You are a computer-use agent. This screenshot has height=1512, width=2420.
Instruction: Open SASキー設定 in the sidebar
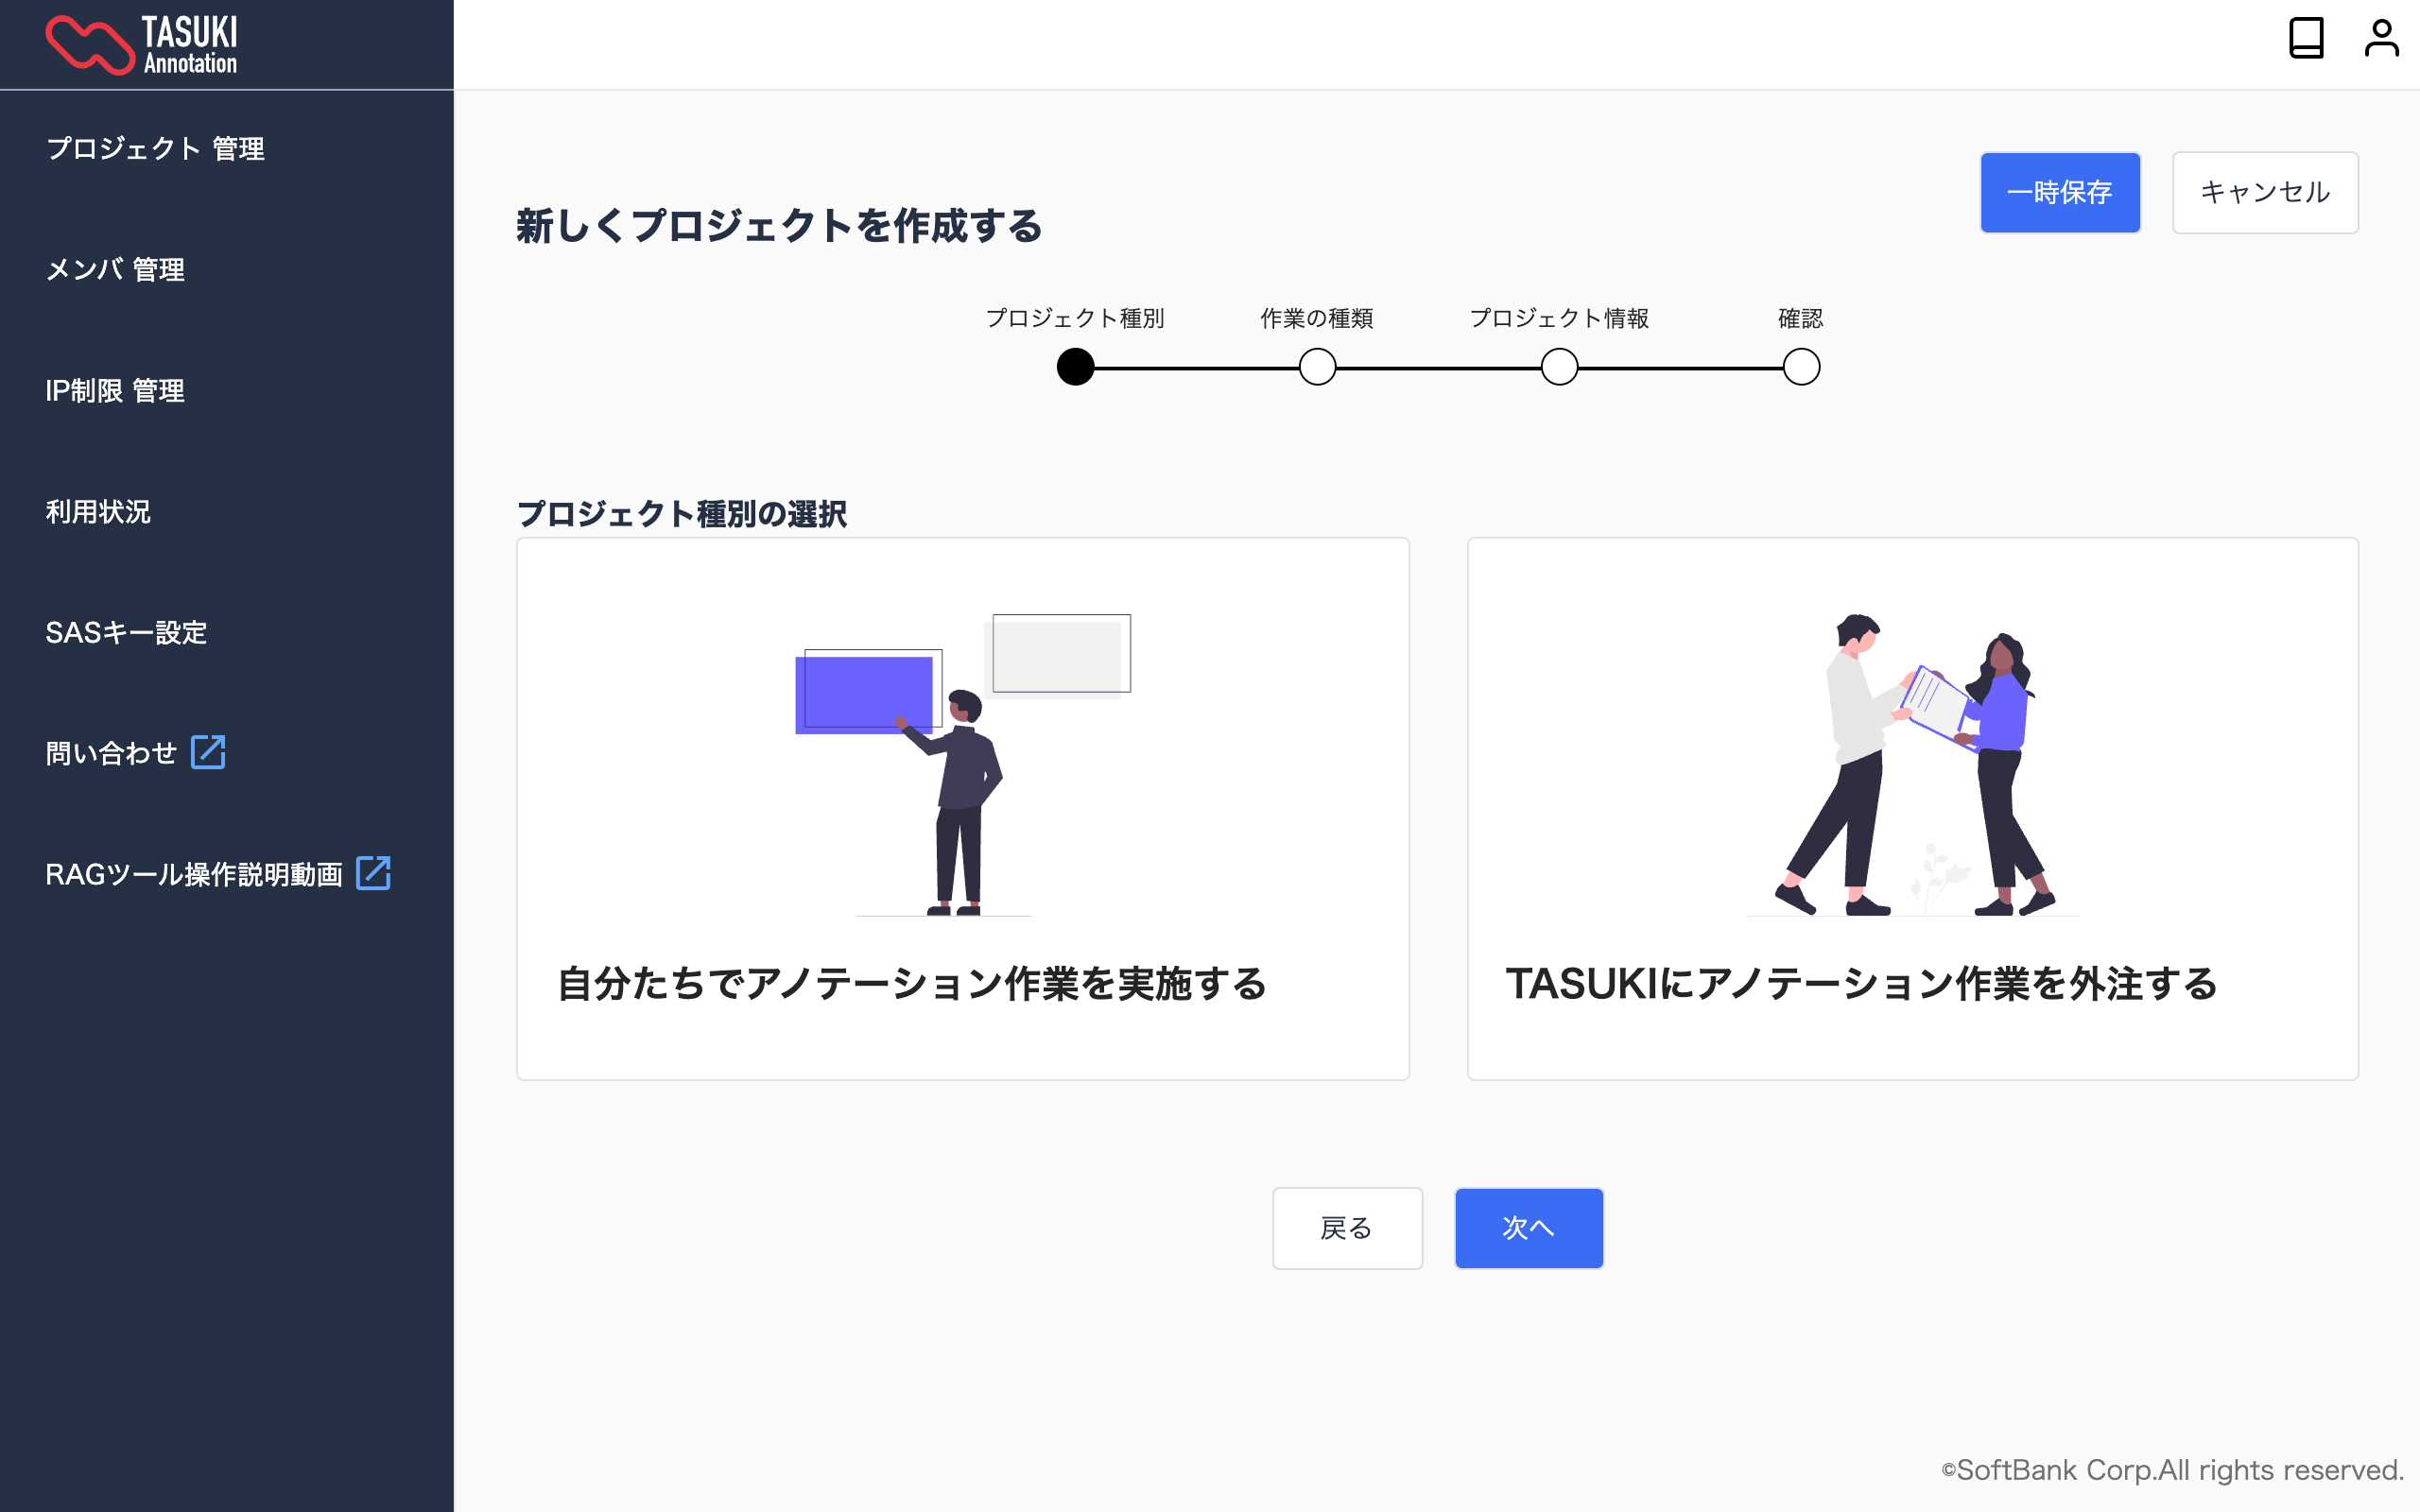click(126, 632)
